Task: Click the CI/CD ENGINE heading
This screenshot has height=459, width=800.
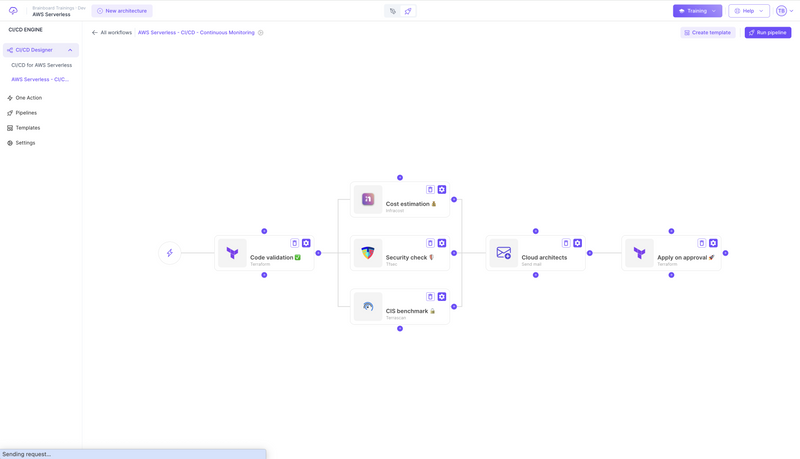Action: coord(26,30)
